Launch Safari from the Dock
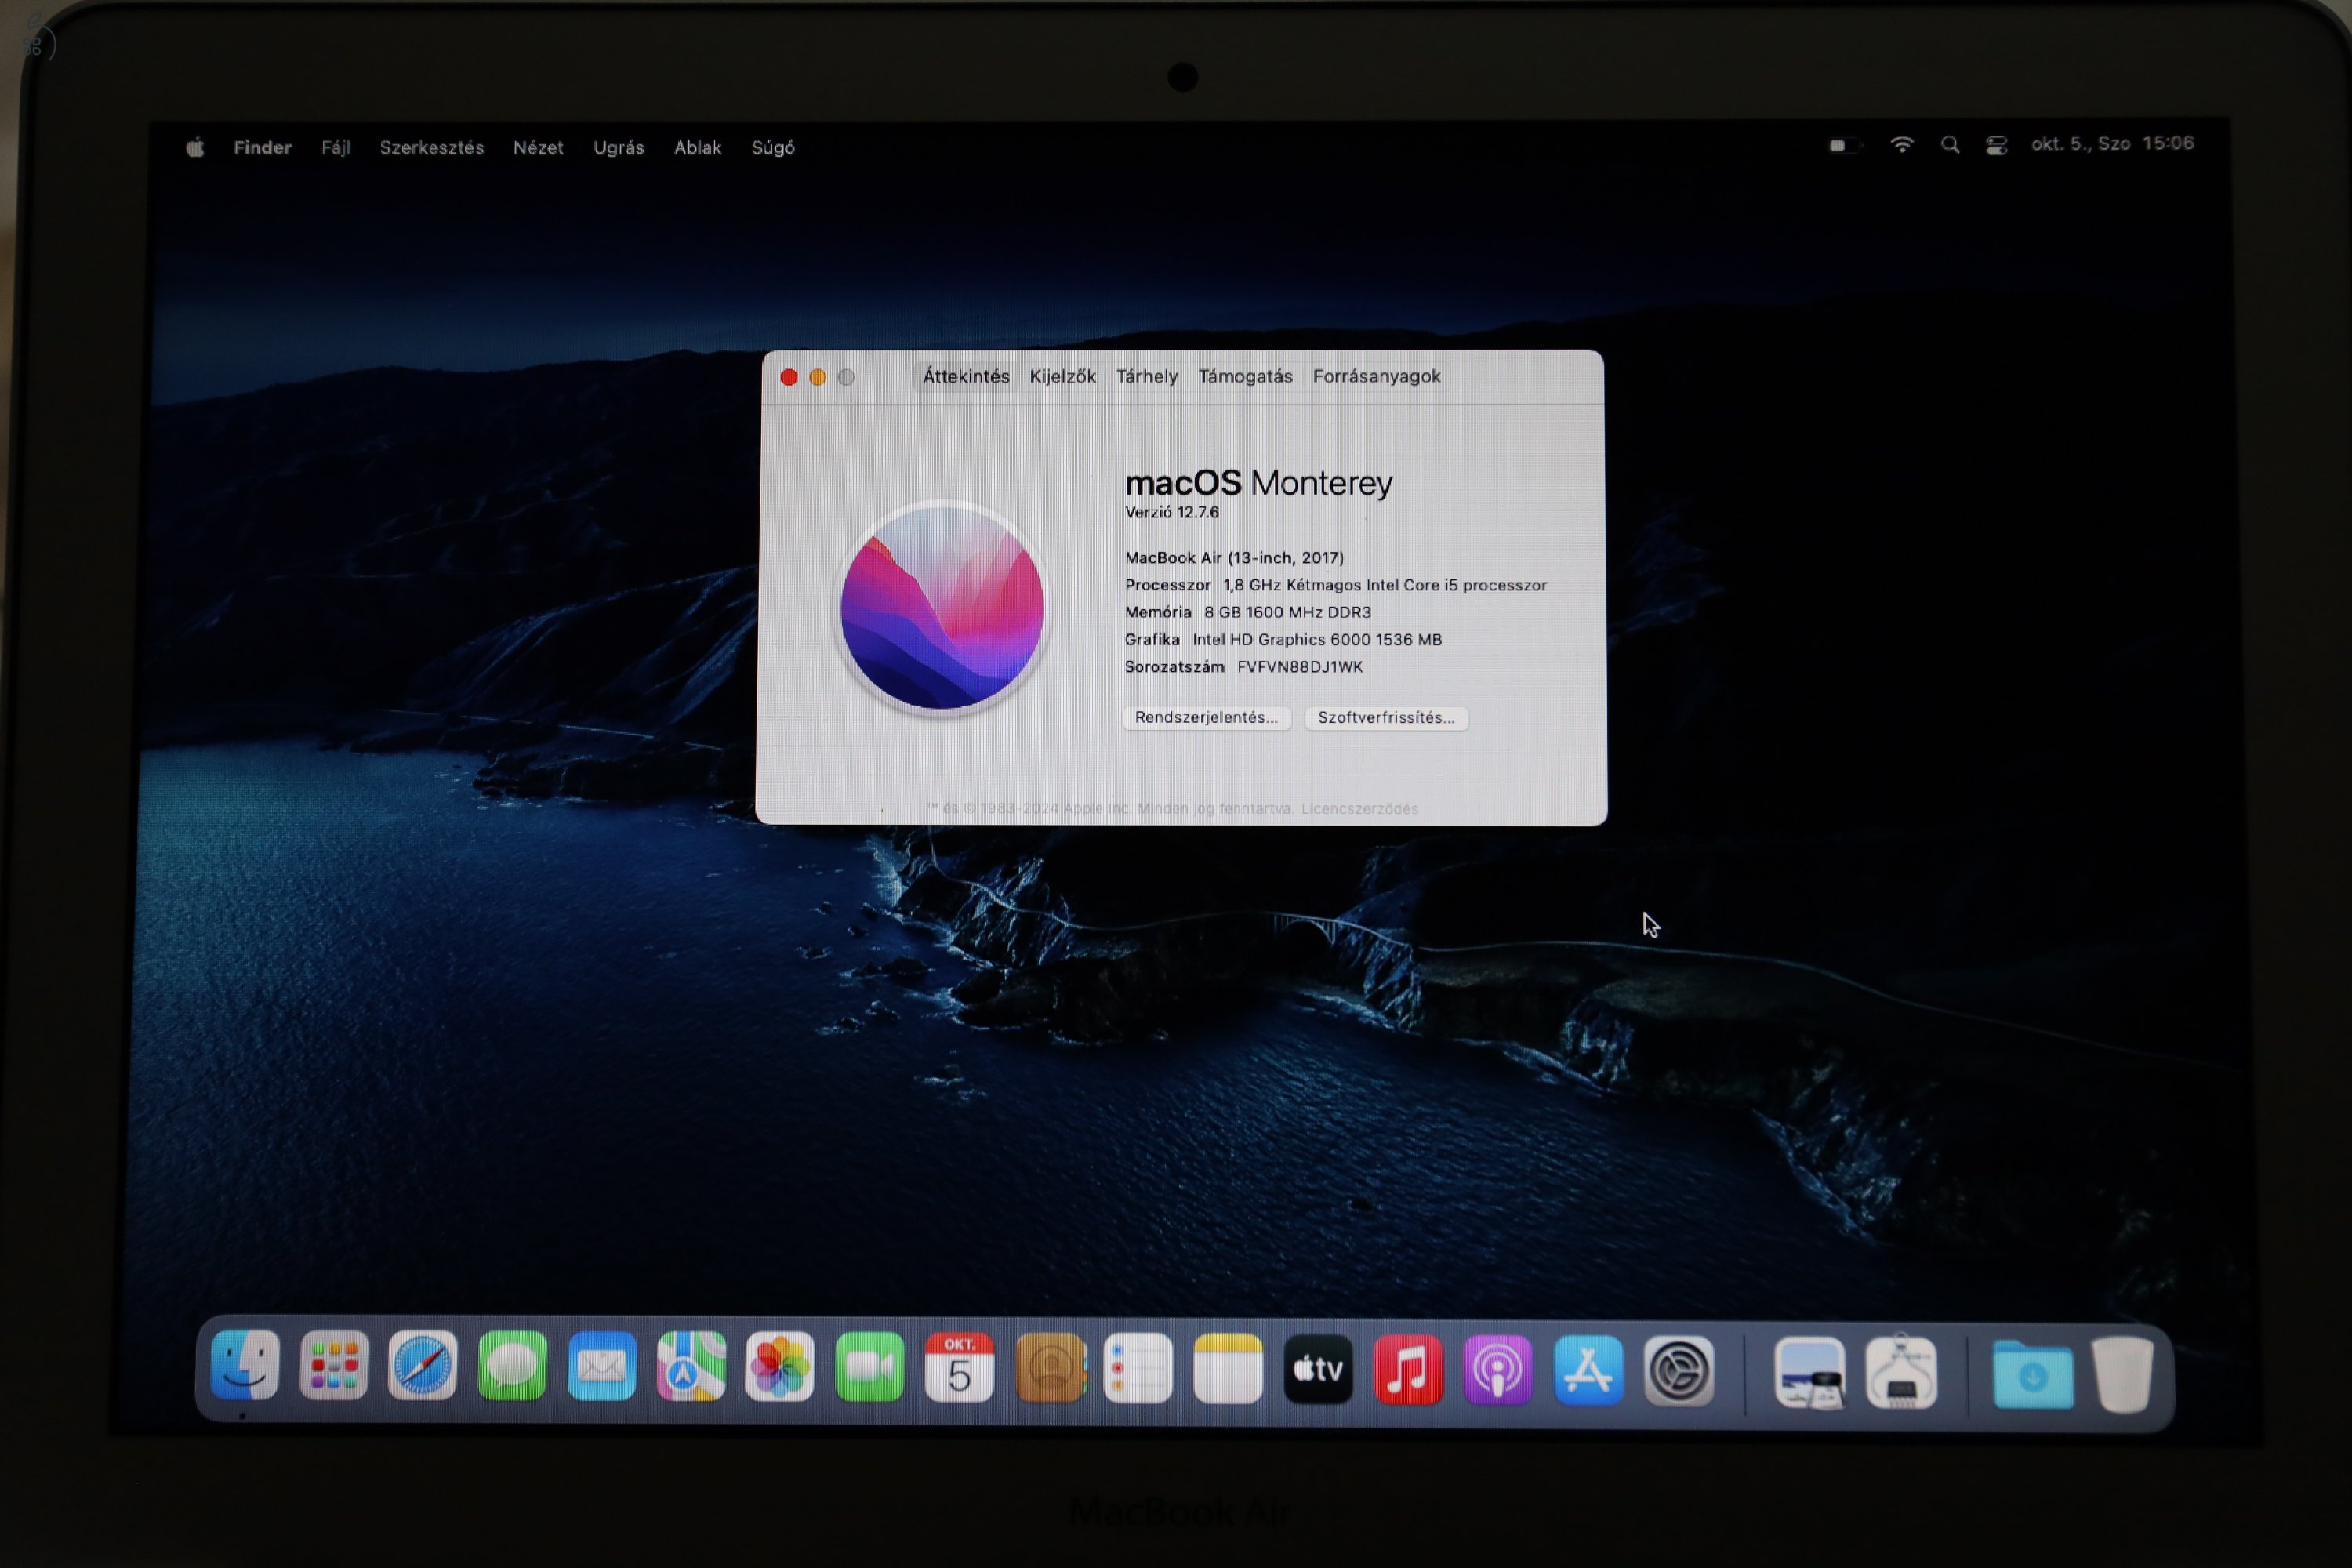The image size is (2352, 1568). (x=423, y=1366)
